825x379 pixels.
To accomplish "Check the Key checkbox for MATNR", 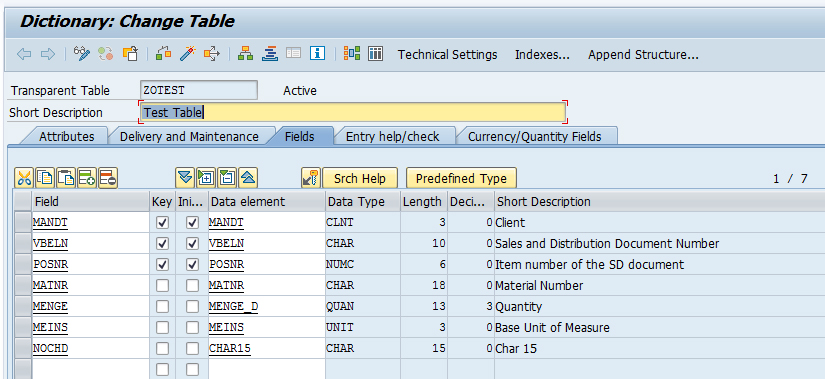I will pos(163,285).
